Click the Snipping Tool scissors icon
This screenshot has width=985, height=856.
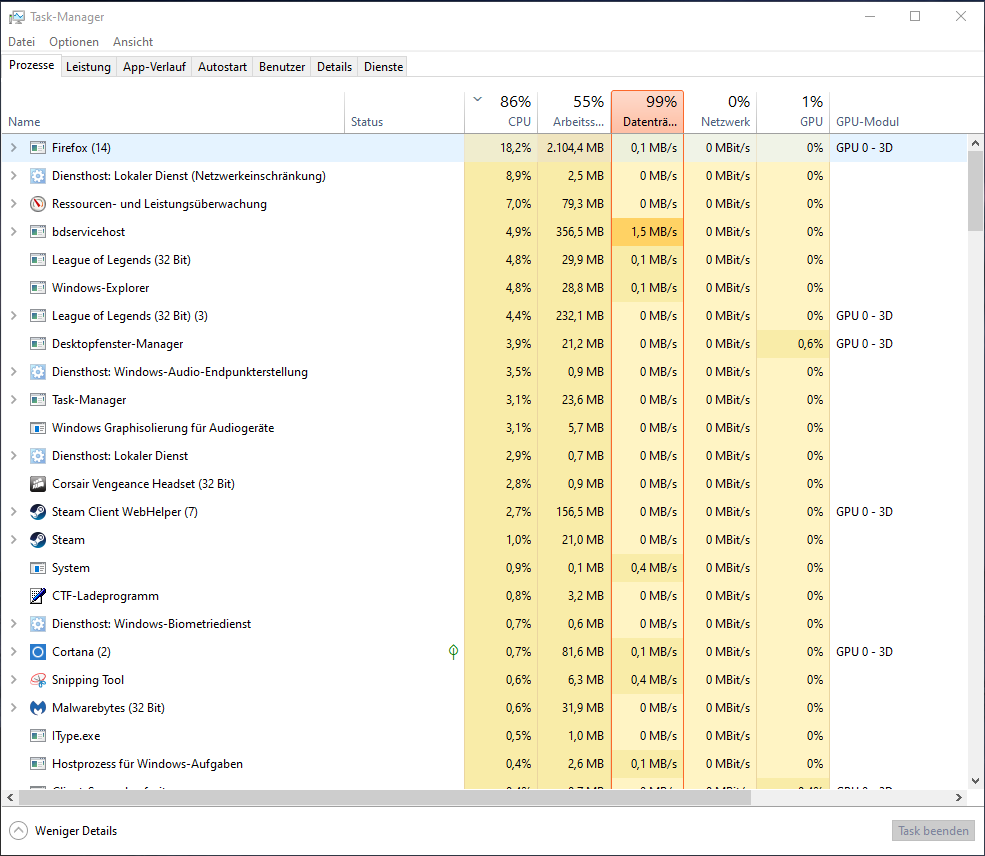tap(38, 680)
